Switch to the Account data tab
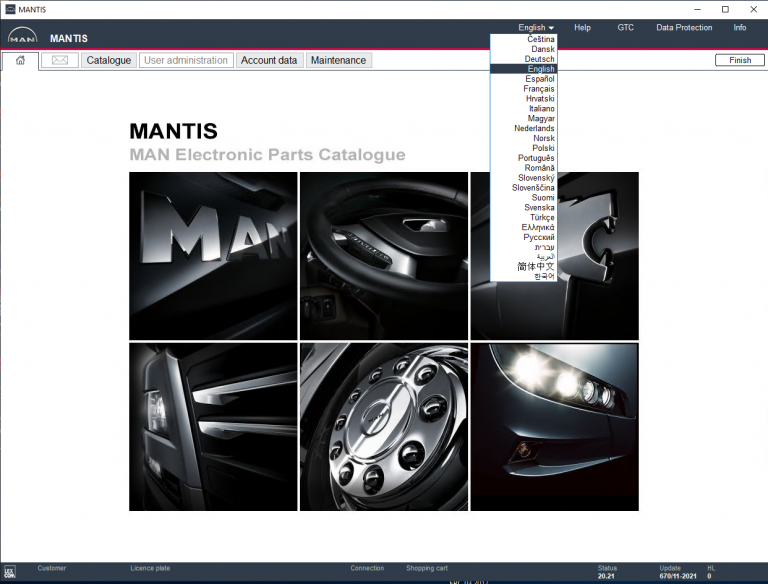The height and width of the screenshot is (584, 768). point(269,60)
